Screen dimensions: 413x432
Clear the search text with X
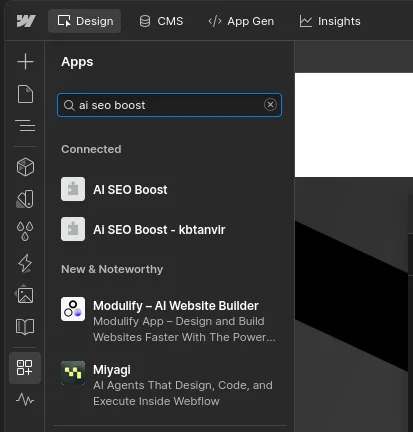coord(270,105)
